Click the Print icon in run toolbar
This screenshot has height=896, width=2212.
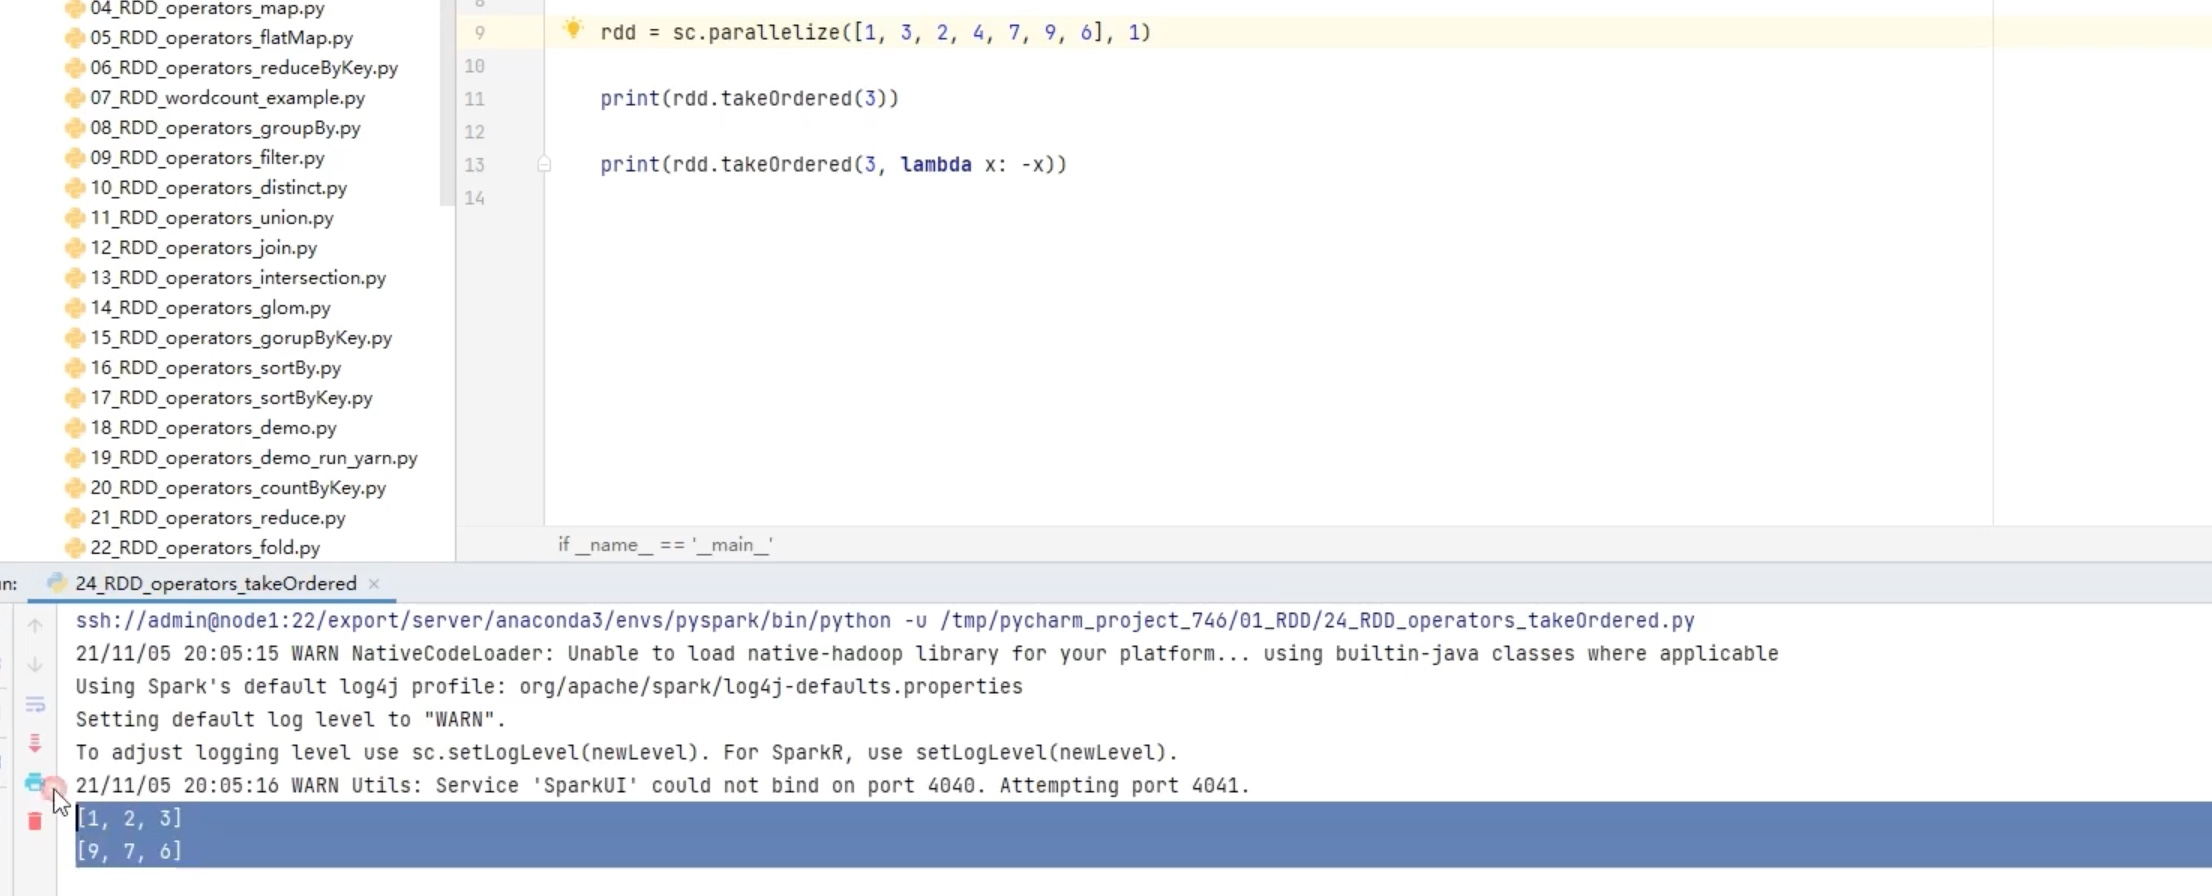35,782
